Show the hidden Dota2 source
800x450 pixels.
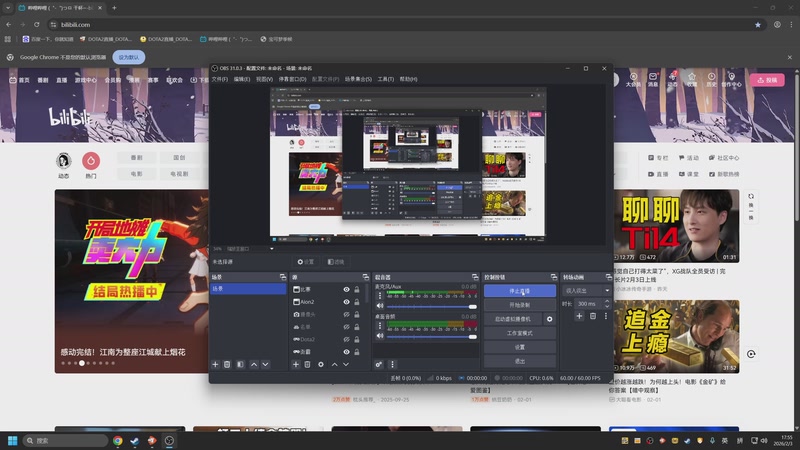[346, 339]
